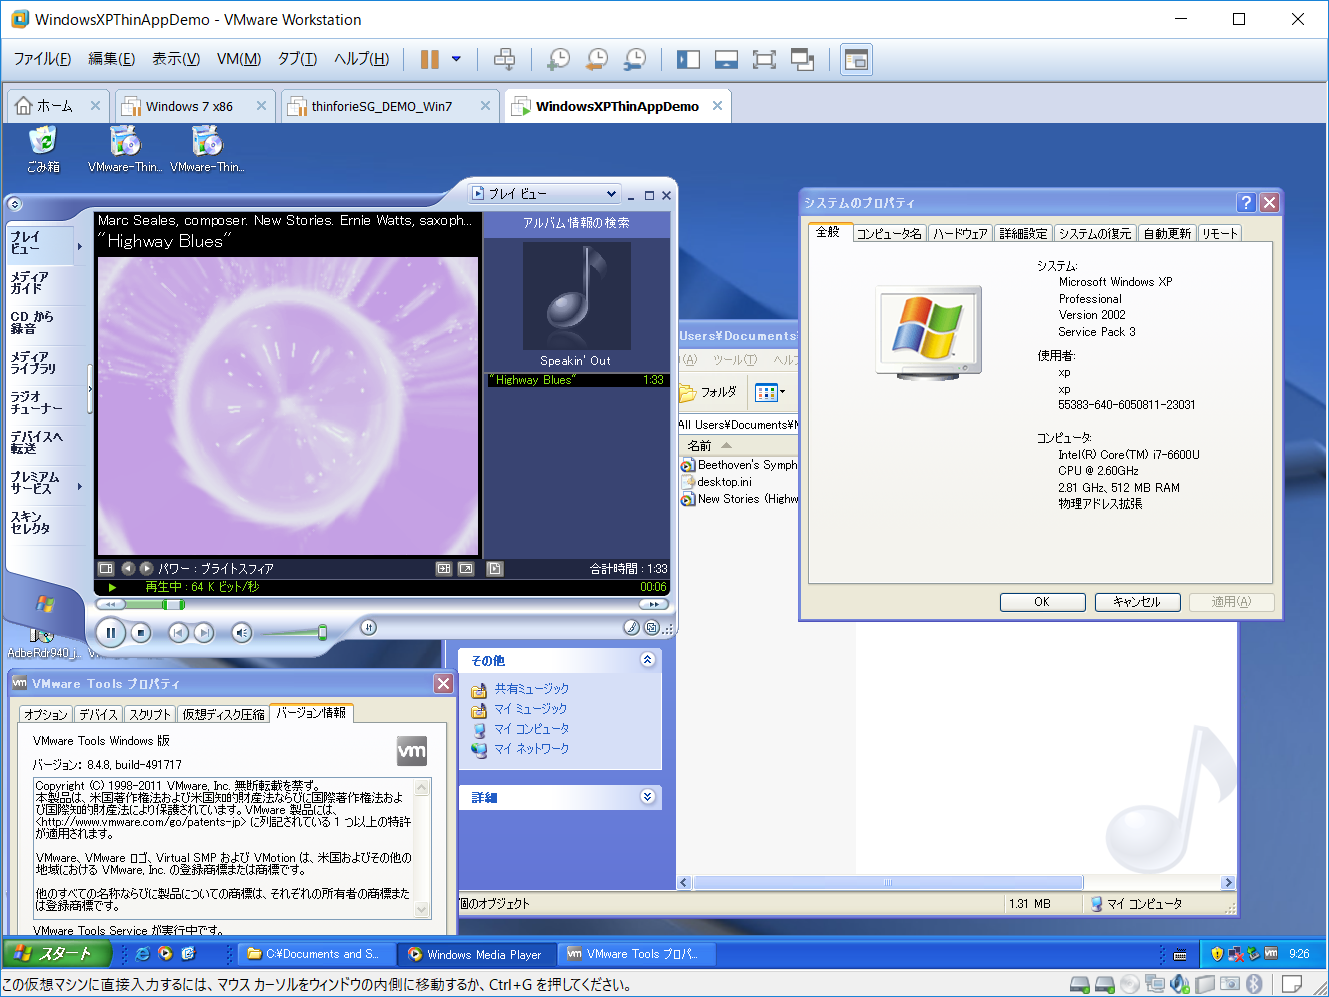The height and width of the screenshot is (997, 1329).
Task: Click アルバム情報の検索 header
Action: click(x=576, y=223)
